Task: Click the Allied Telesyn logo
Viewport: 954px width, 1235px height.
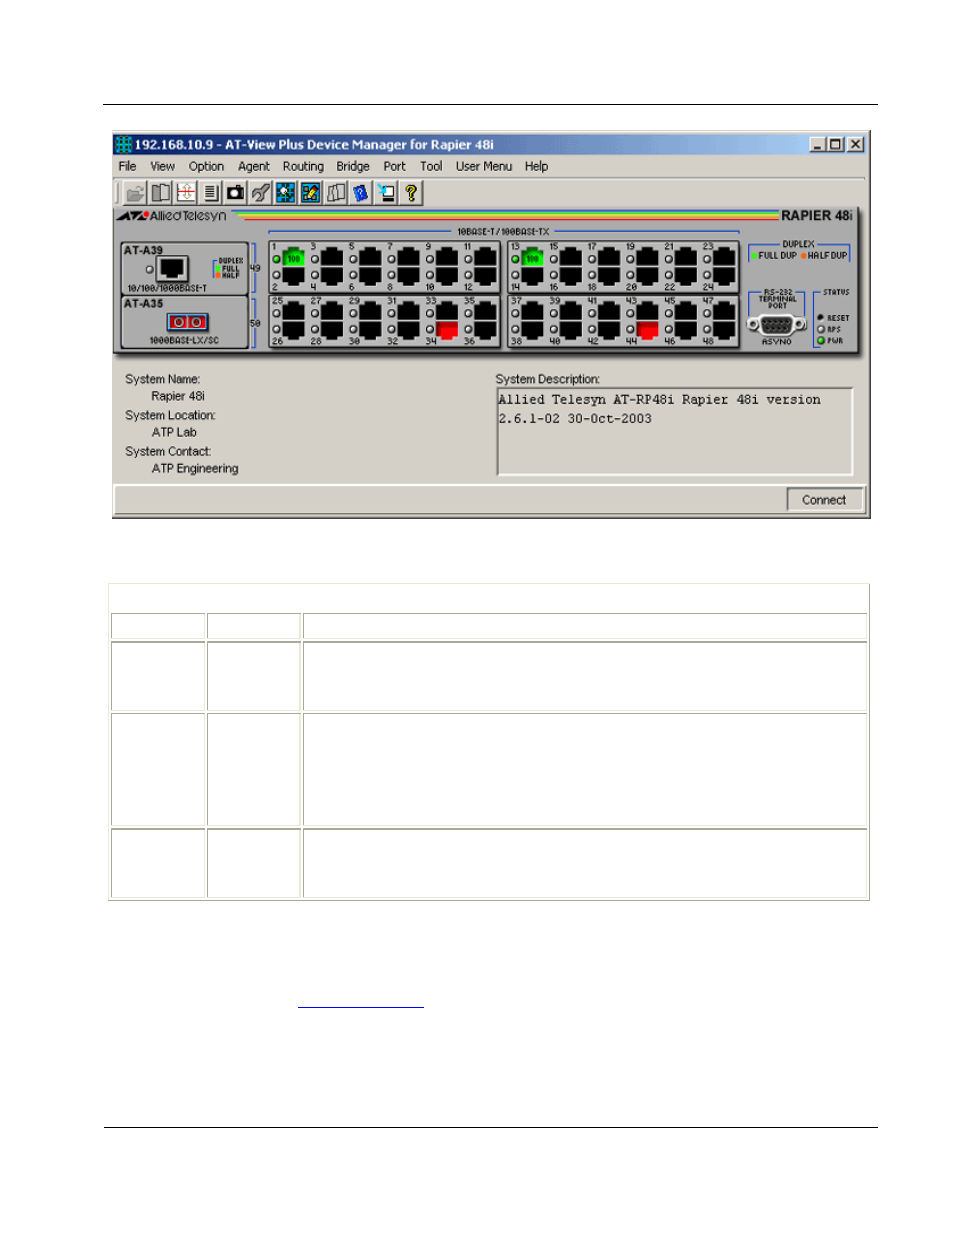Action: point(172,216)
